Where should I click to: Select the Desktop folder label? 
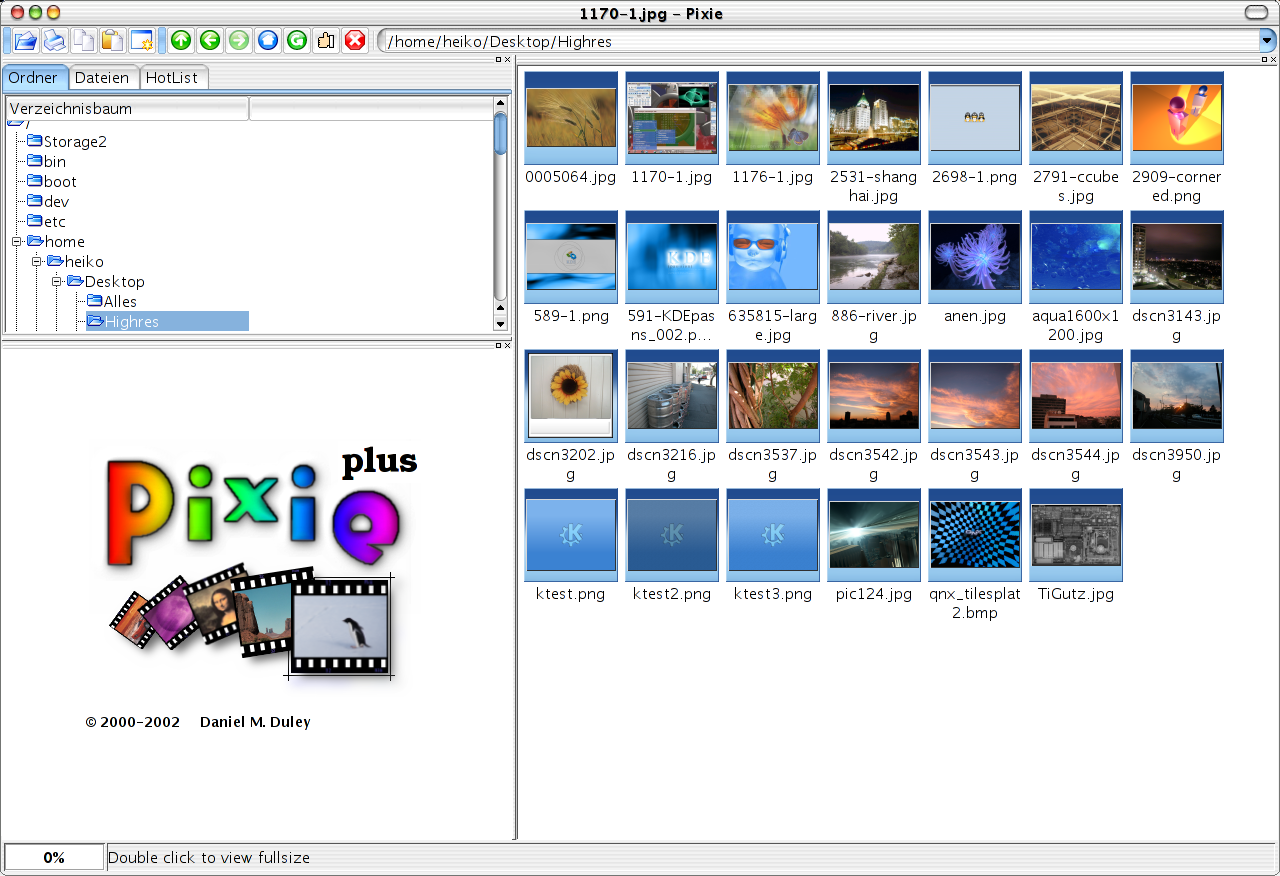(x=115, y=281)
